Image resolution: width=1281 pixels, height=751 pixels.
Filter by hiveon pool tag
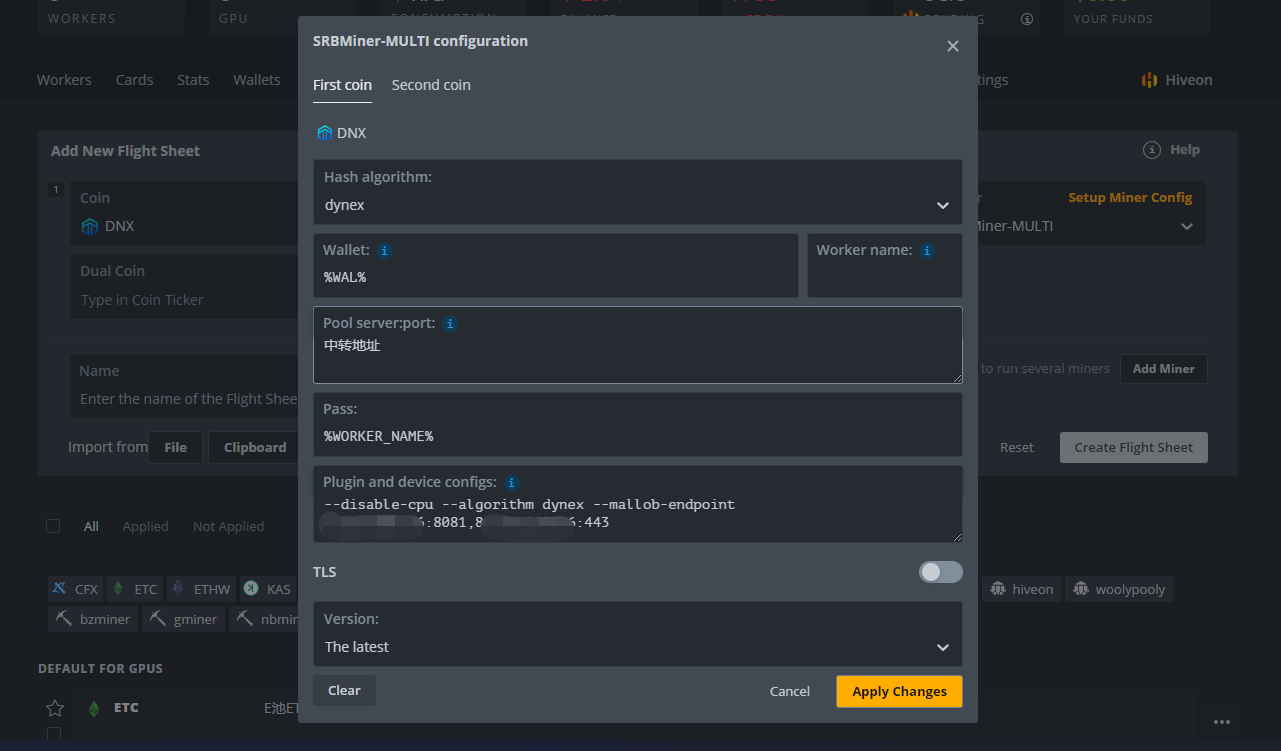1021,589
